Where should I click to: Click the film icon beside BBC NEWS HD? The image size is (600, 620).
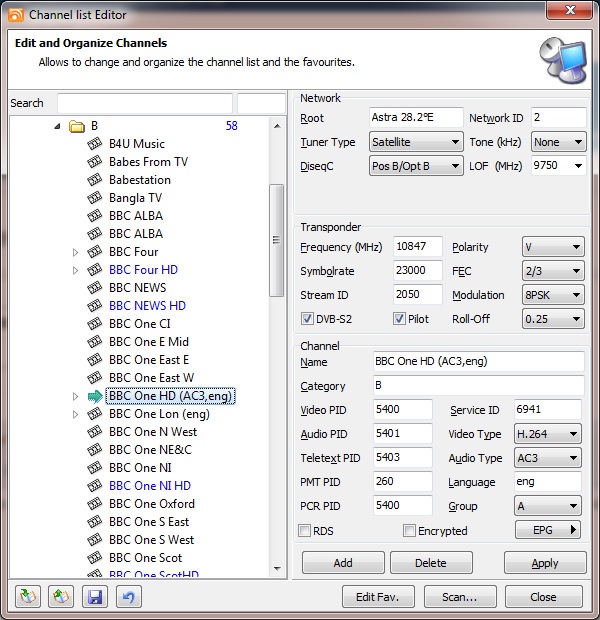[95, 306]
